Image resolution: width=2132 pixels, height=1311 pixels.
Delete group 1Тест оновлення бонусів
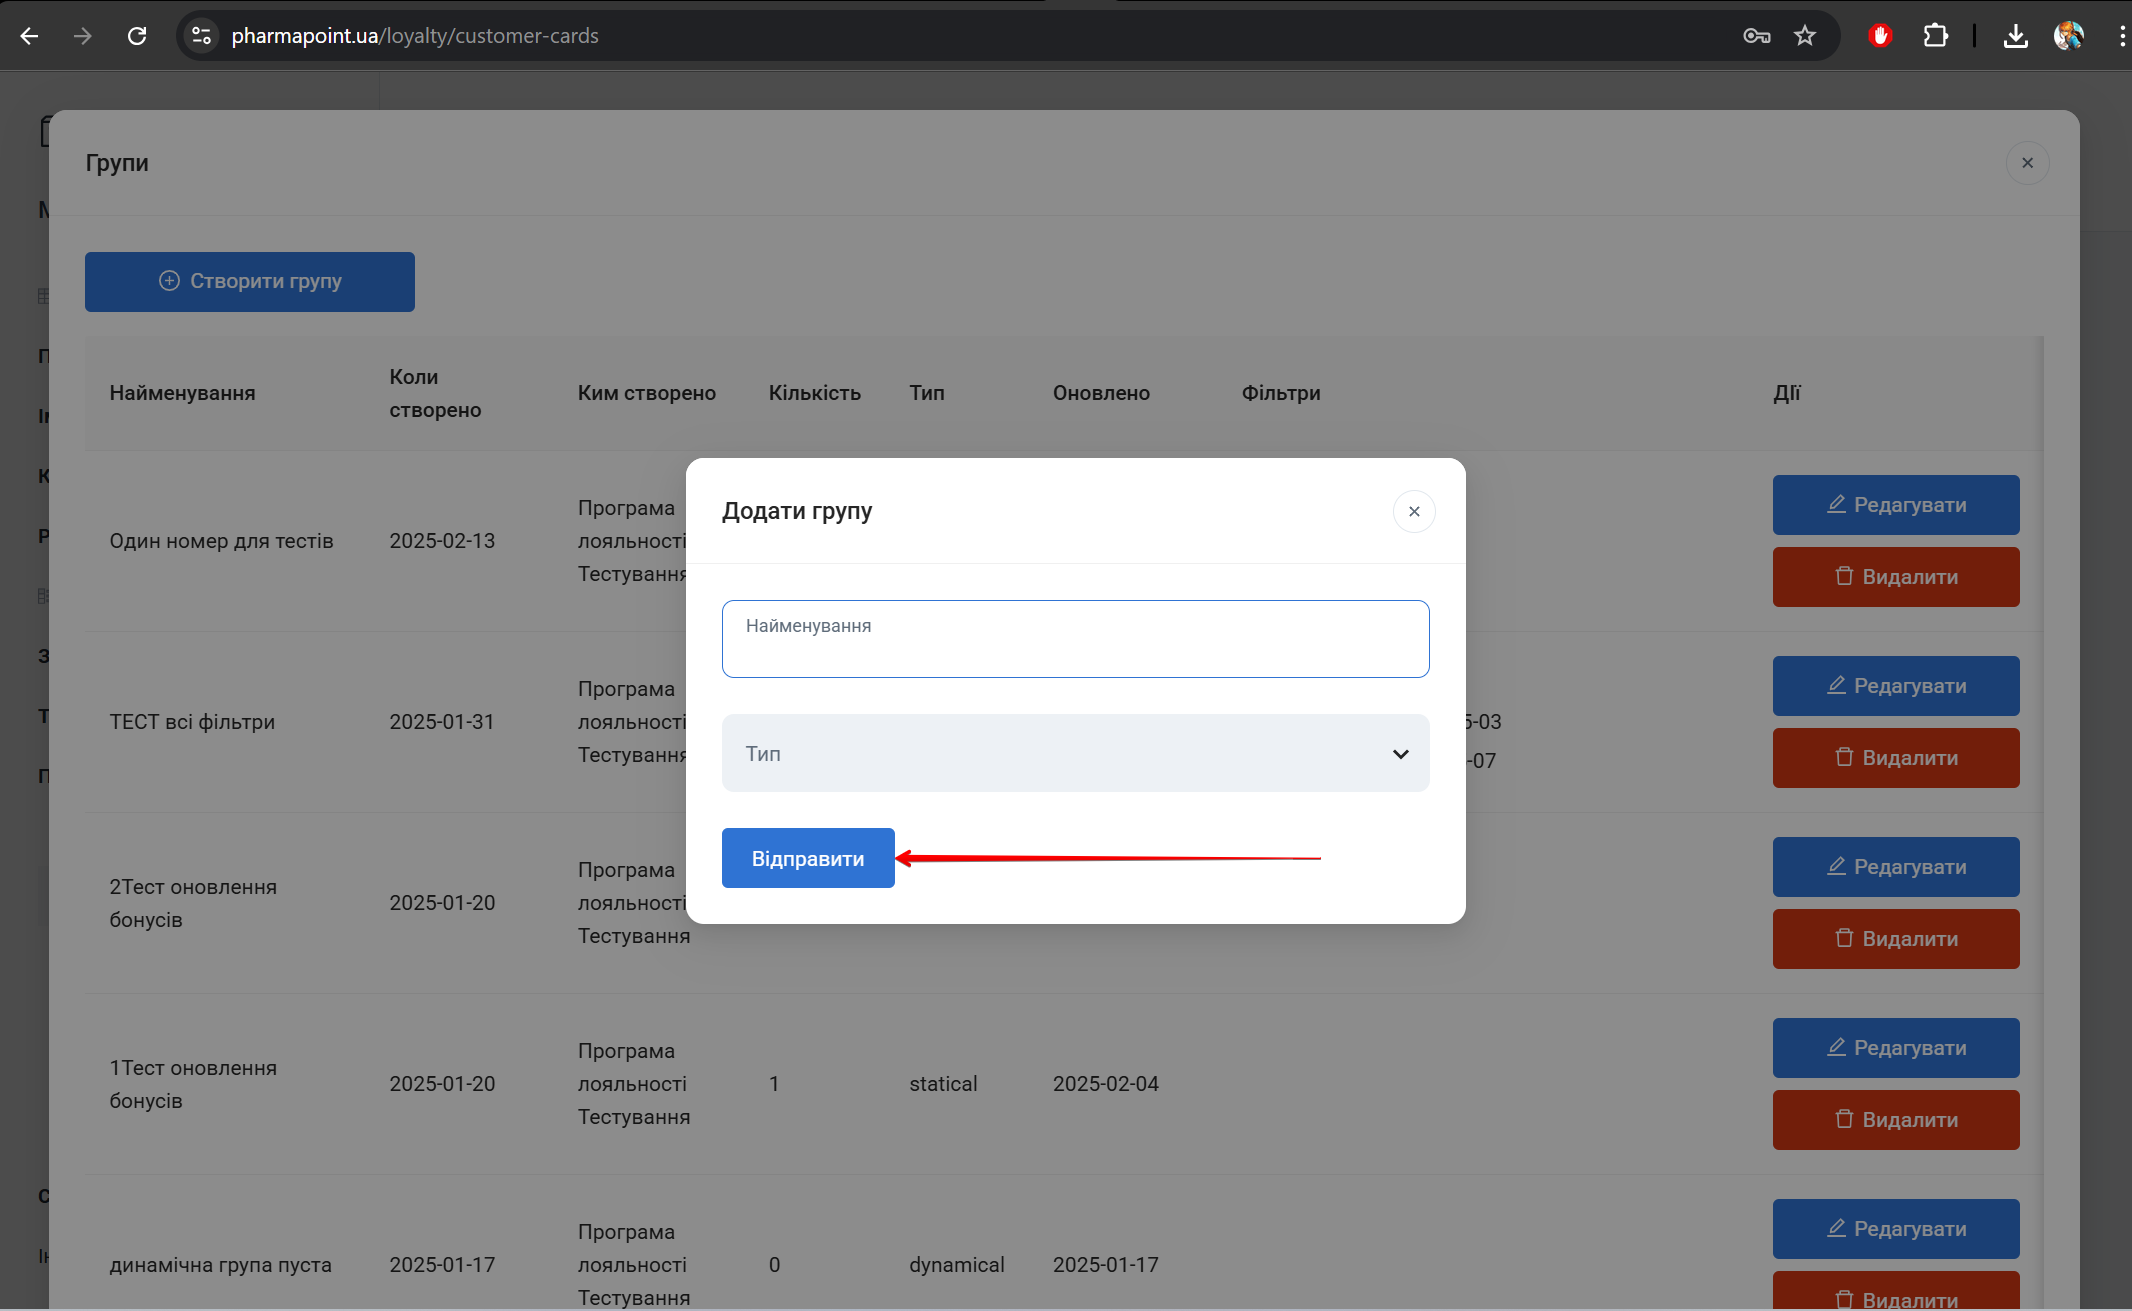click(1896, 1120)
